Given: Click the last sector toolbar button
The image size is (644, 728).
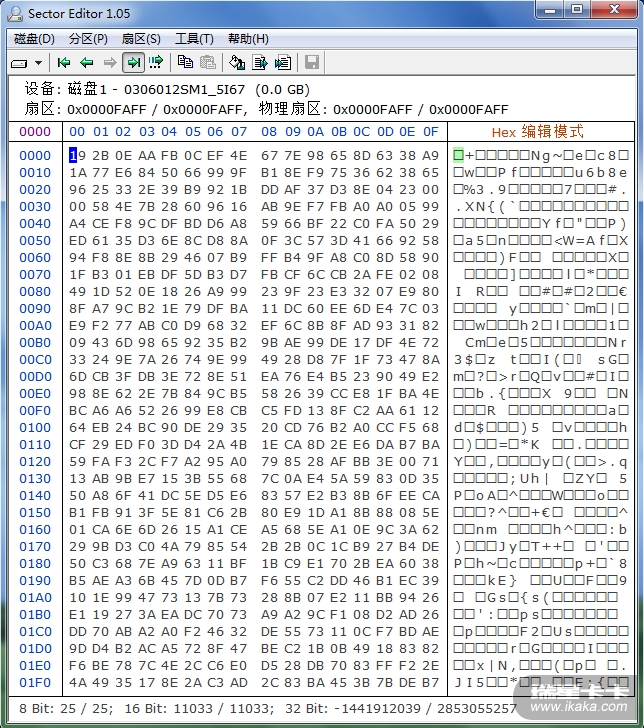Looking at the screenshot, I should point(133,62).
